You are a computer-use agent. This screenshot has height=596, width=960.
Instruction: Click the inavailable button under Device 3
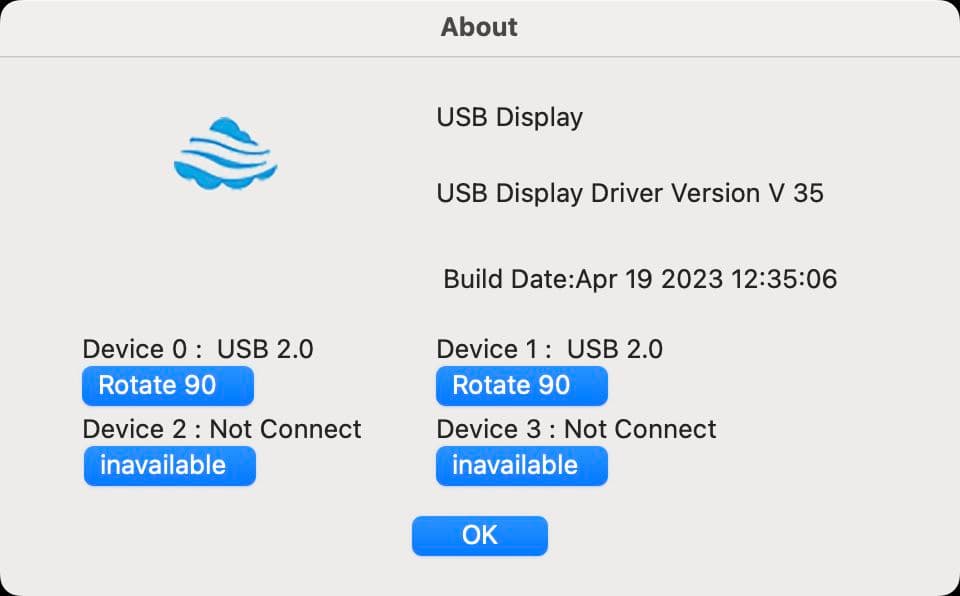521,466
